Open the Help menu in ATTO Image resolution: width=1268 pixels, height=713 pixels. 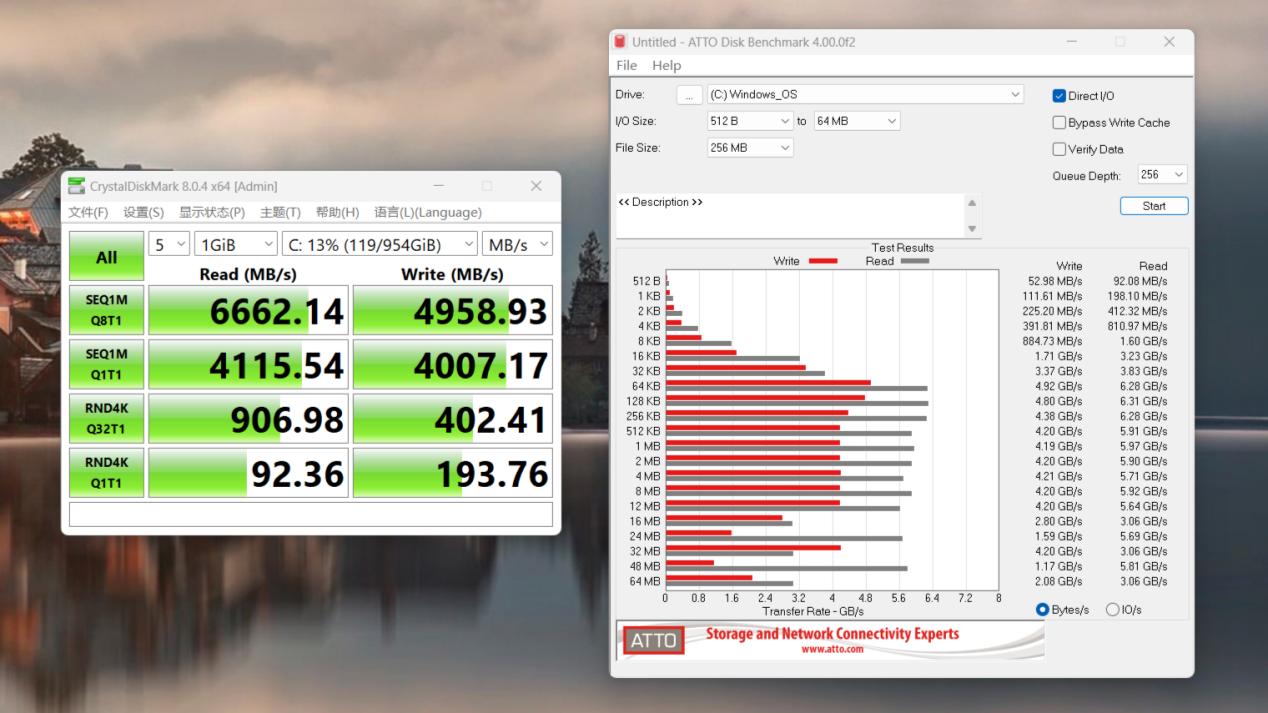(x=666, y=65)
